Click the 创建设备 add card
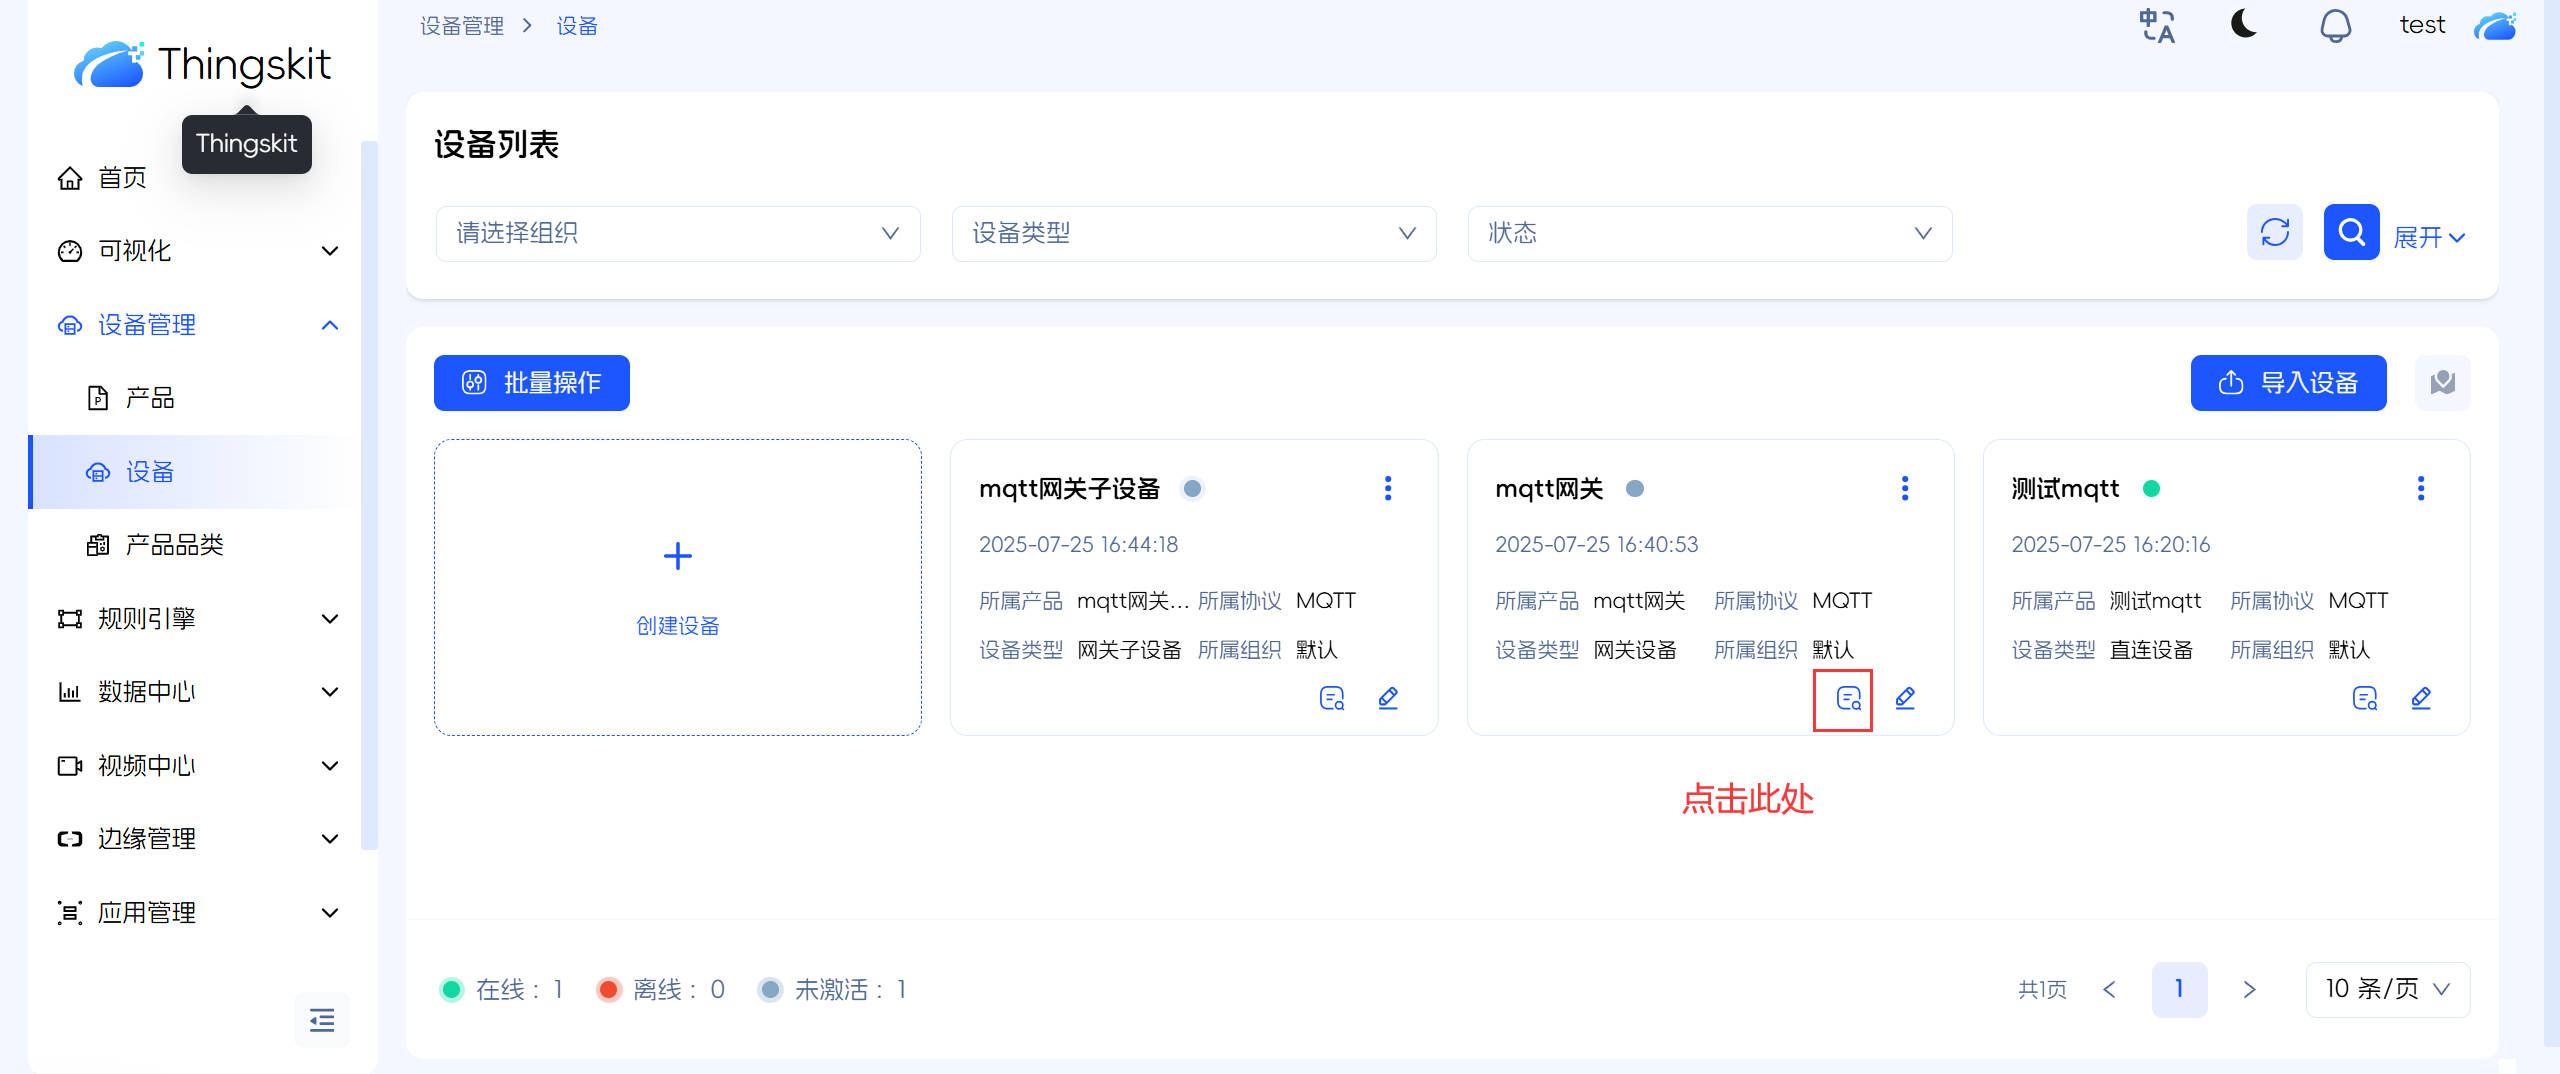The height and width of the screenshot is (1074, 2560). (677, 587)
